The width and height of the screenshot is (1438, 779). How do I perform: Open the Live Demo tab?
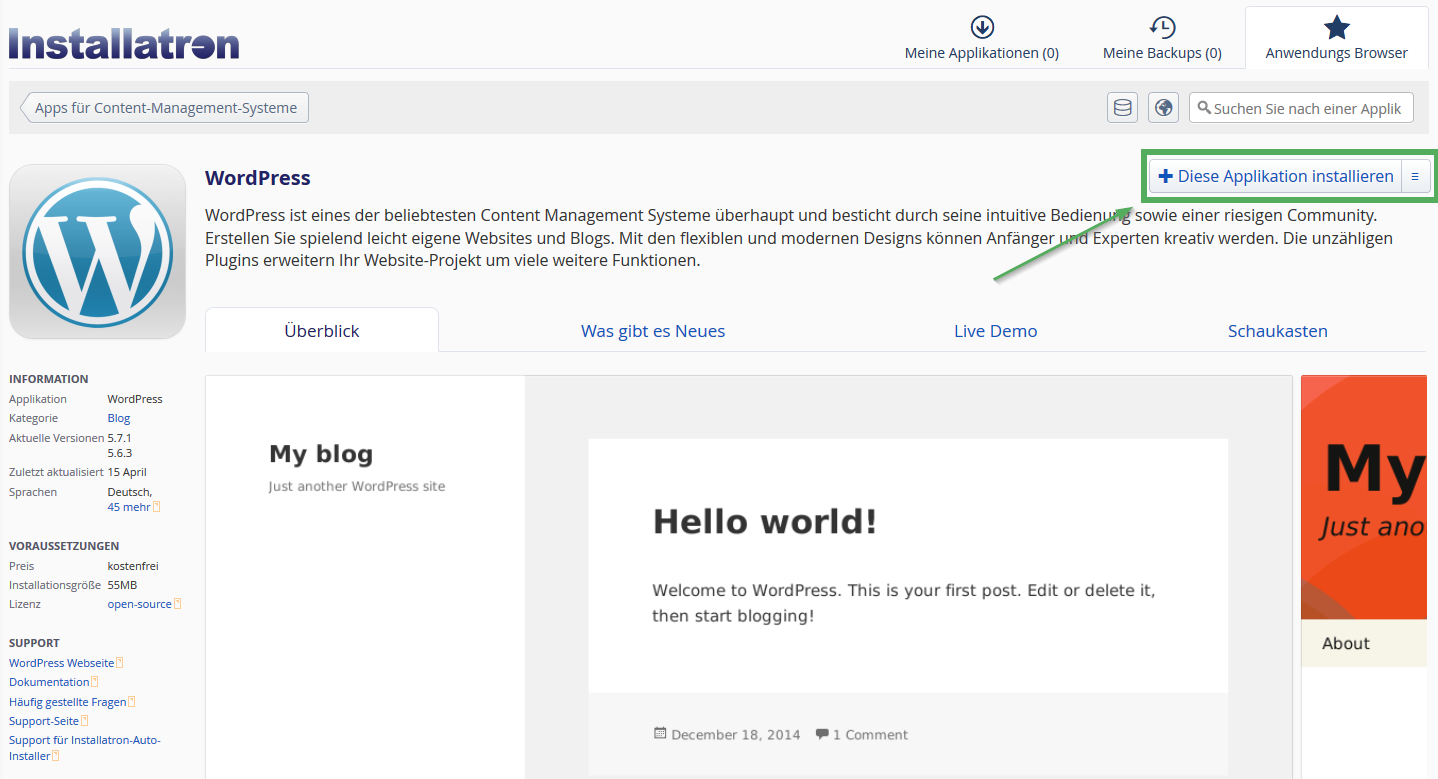(996, 330)
